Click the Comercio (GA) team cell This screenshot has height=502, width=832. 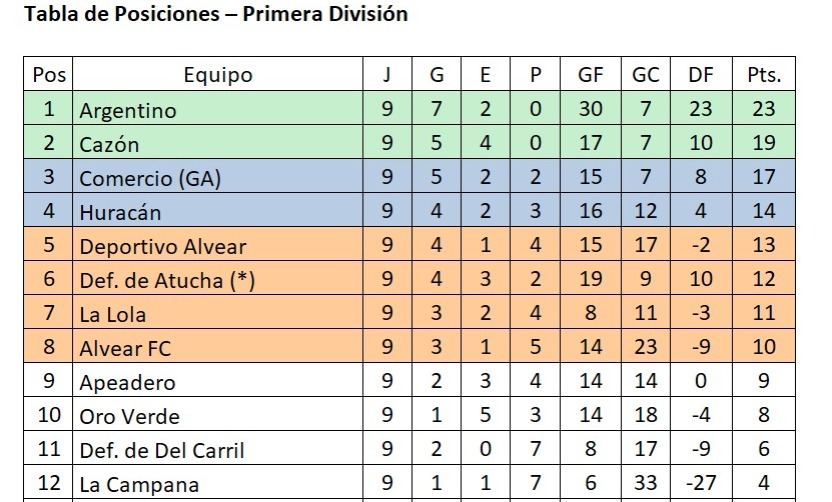(218, 177)
